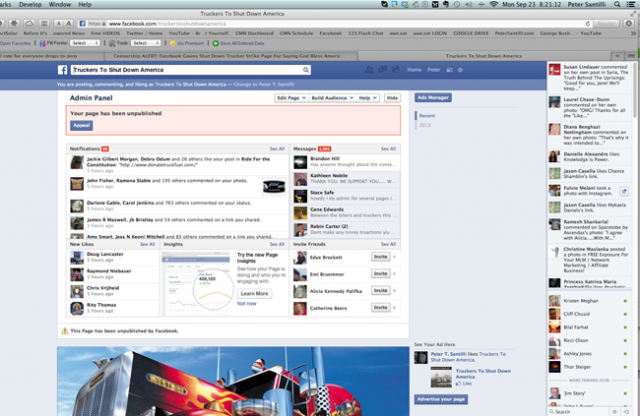Click See All next to Messages
The image size is (640, 416).
[388, 149]
